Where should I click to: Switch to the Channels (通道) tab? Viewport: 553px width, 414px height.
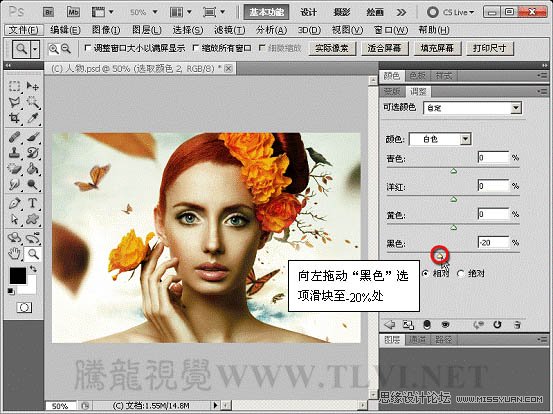click(417, 340)
